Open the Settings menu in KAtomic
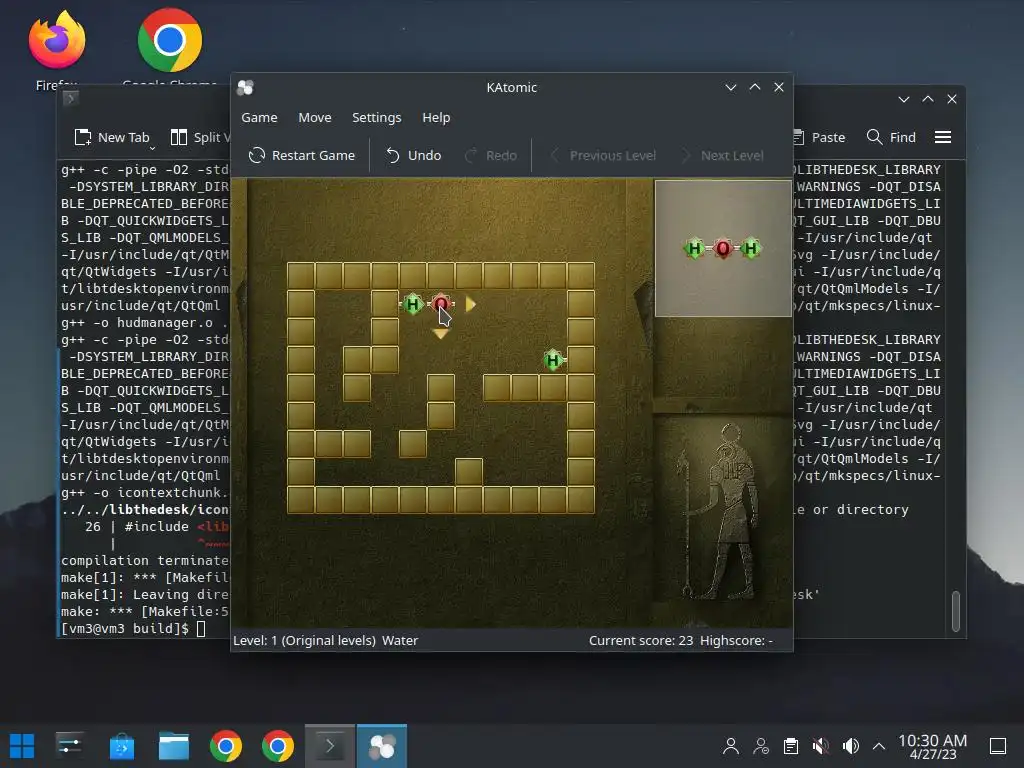 pyautogui.click(x=376, y=118)
